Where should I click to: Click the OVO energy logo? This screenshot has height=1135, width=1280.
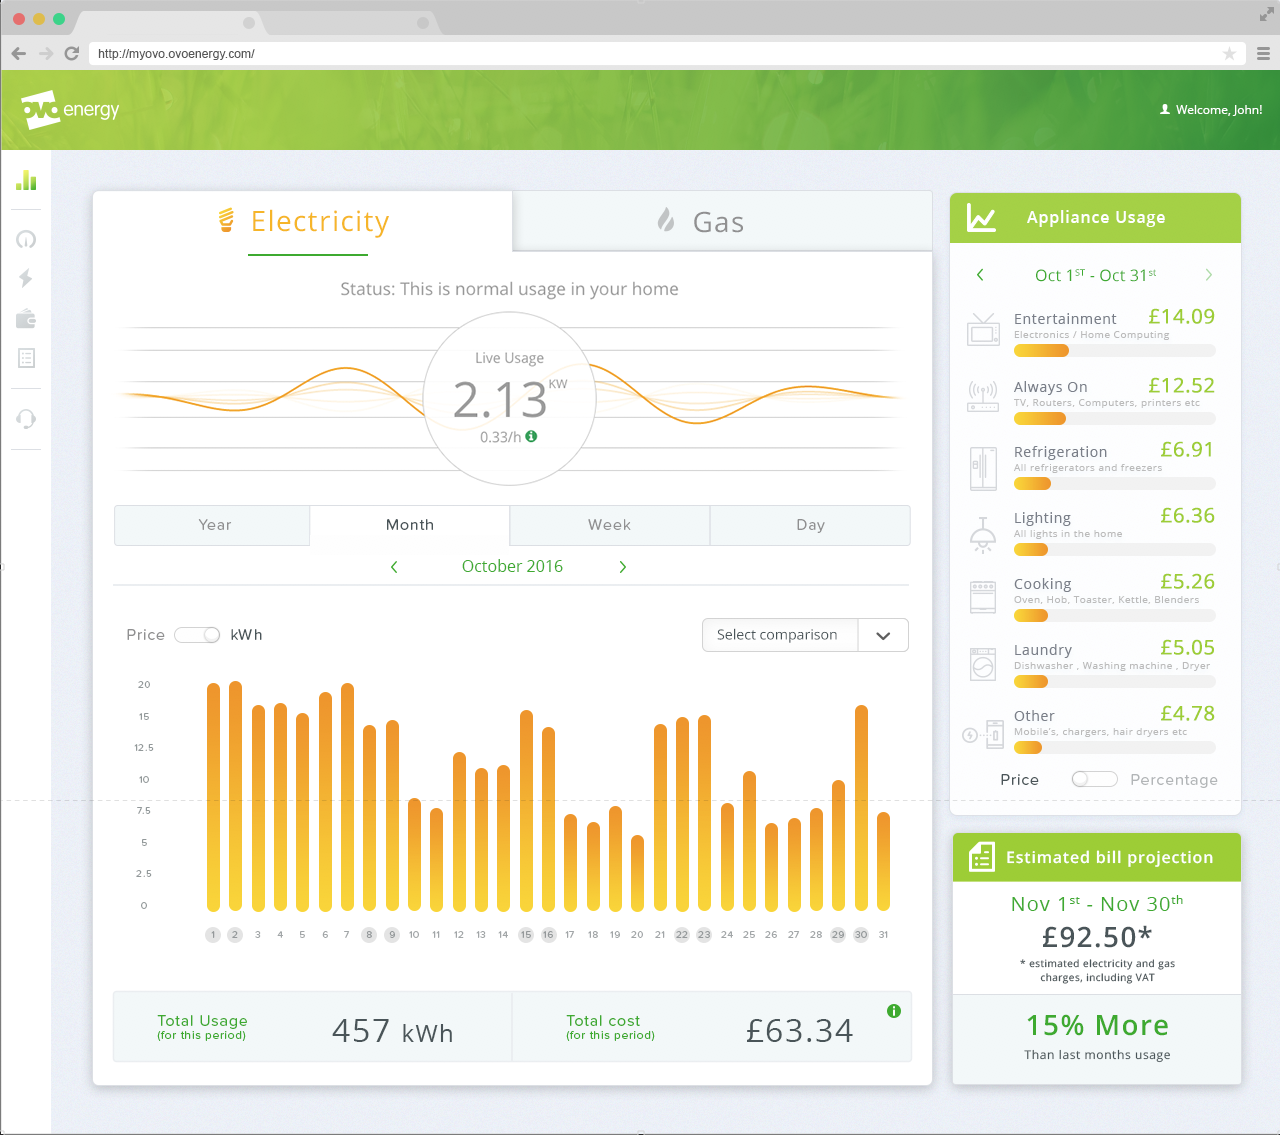click(x=68, y=110)
